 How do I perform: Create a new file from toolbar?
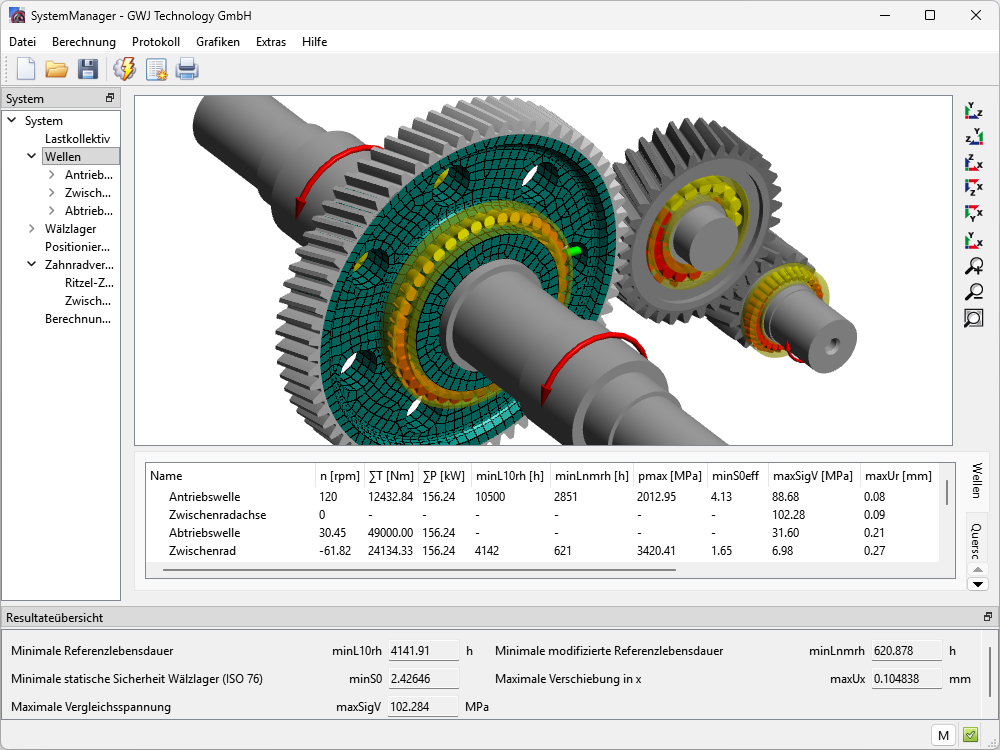(26, 69)
